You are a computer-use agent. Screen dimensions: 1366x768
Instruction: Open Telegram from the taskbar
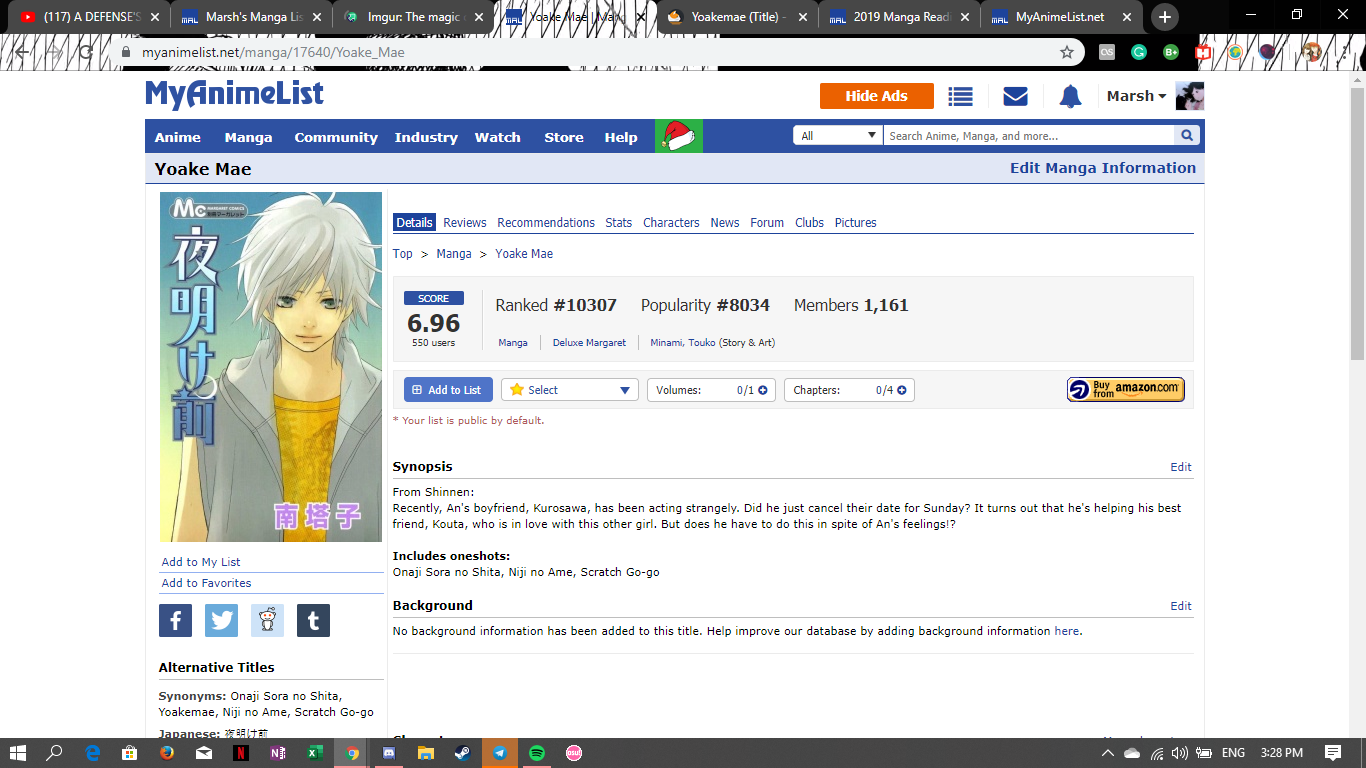click(x=500, y=753)
